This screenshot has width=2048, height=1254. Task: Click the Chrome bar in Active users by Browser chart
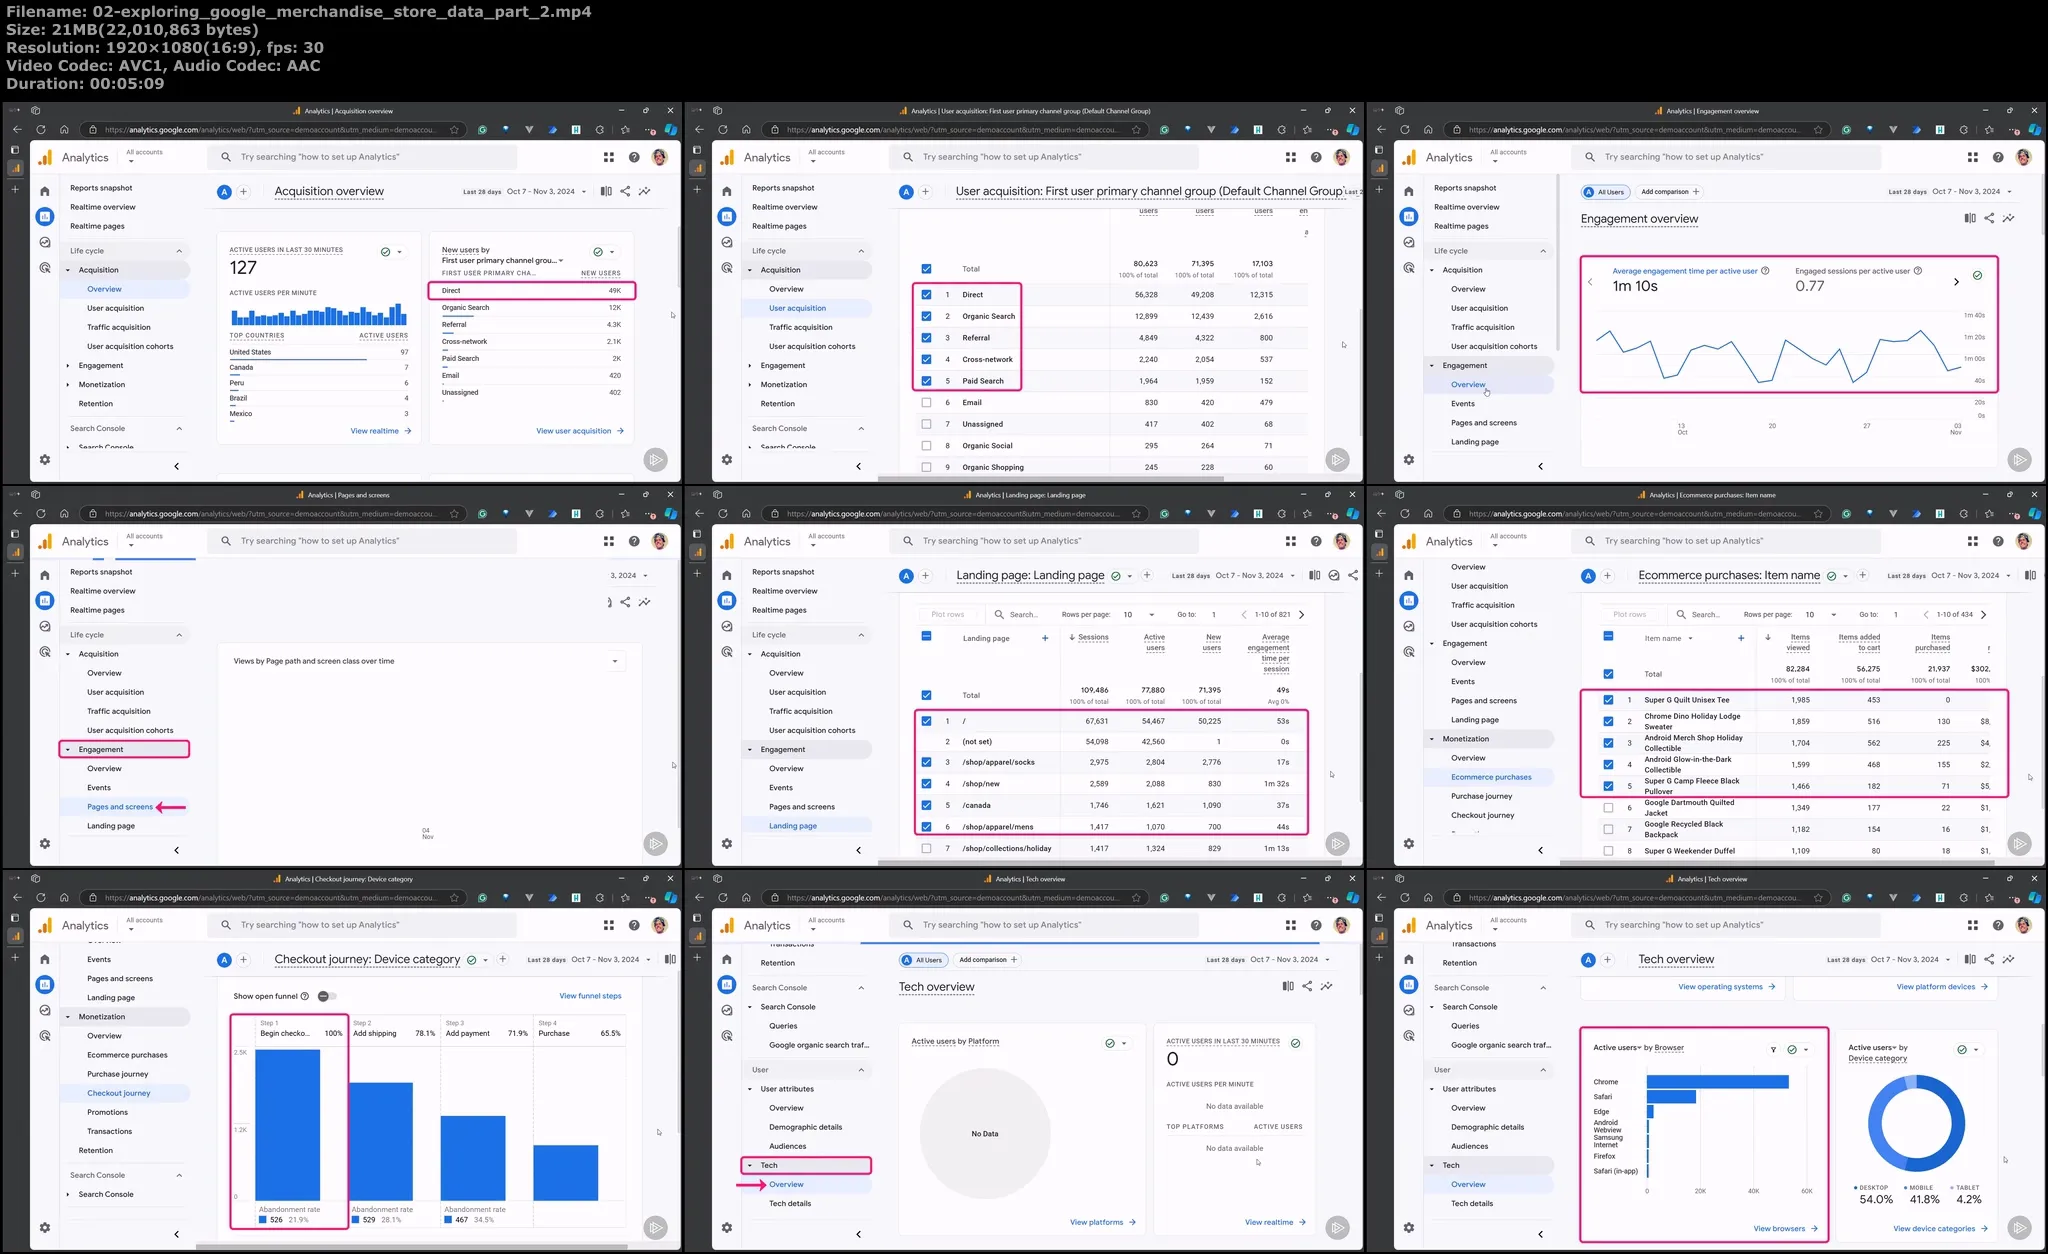point(1717,1082)
